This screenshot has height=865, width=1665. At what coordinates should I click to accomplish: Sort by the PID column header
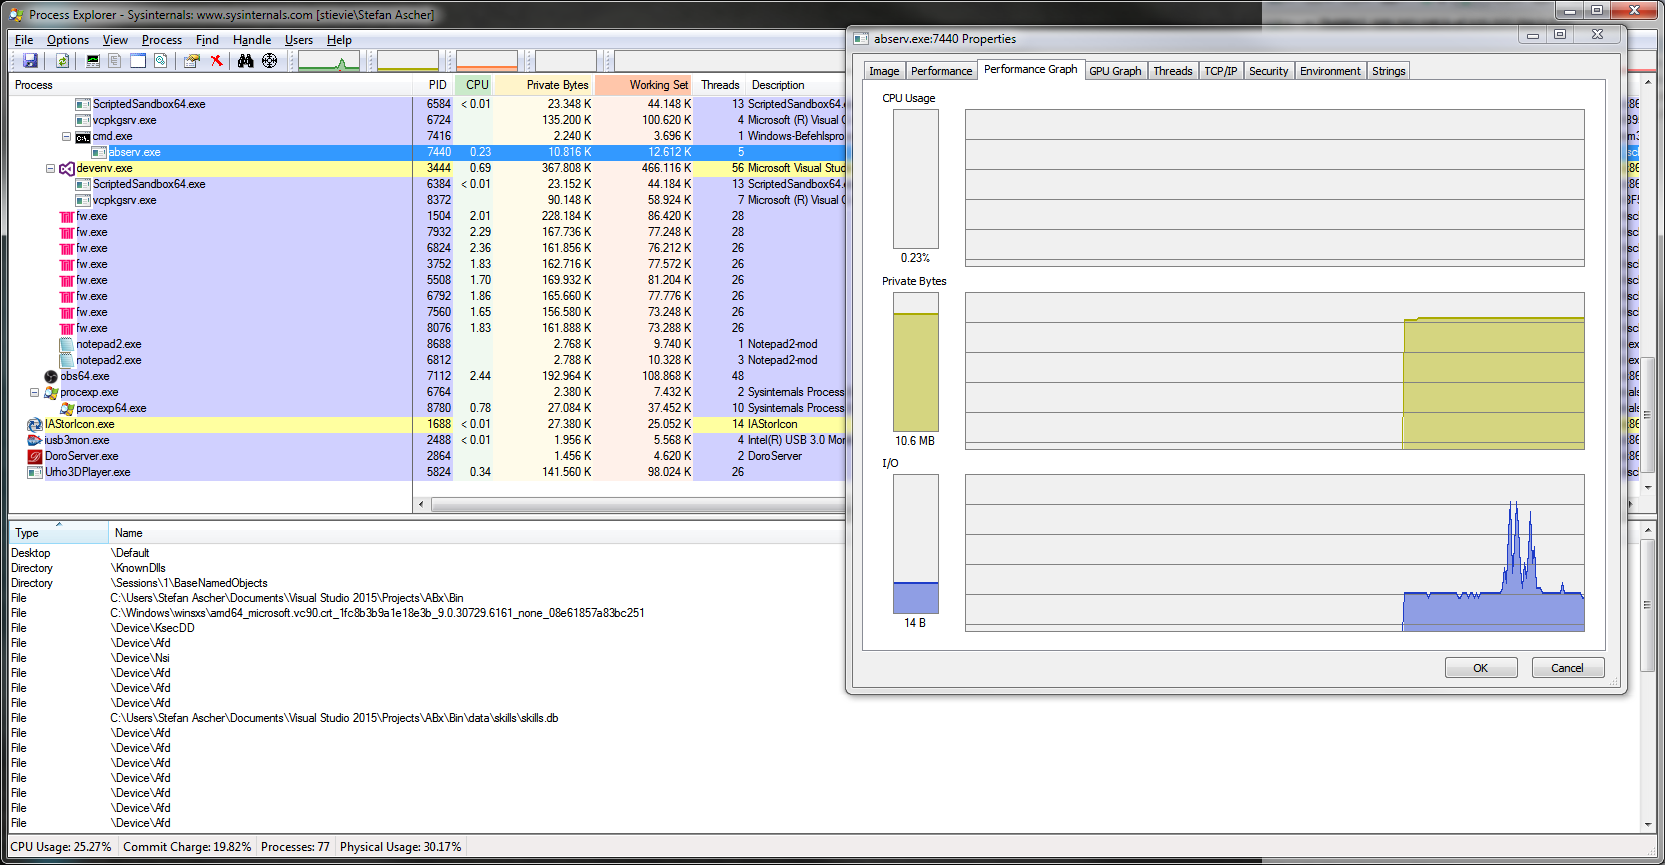pyautogui.click(x=434, y=85)
